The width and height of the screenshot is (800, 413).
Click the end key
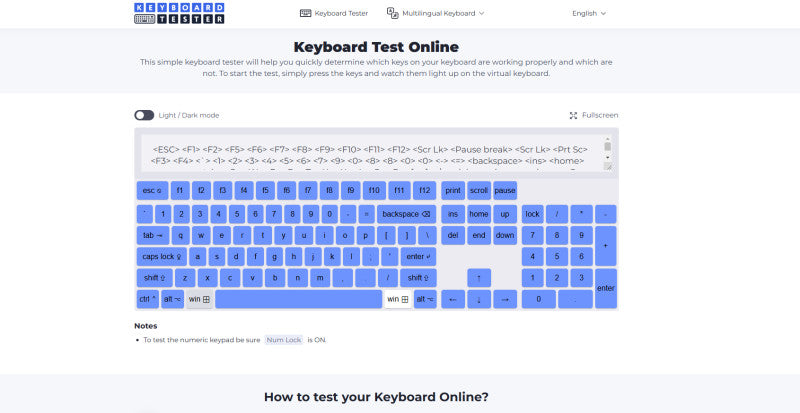(x=479, y=235)
